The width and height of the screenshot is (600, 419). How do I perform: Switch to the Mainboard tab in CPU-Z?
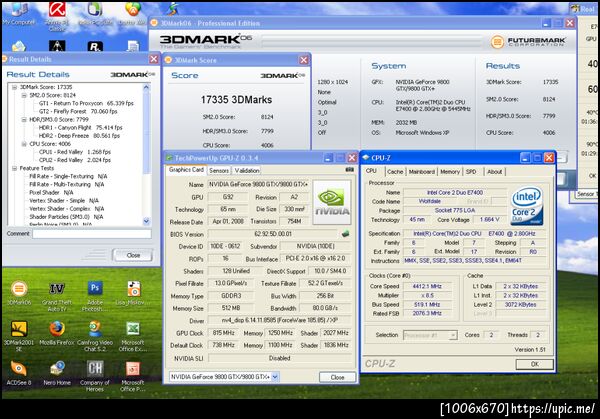pyautogui.click(x=421, y=171)
